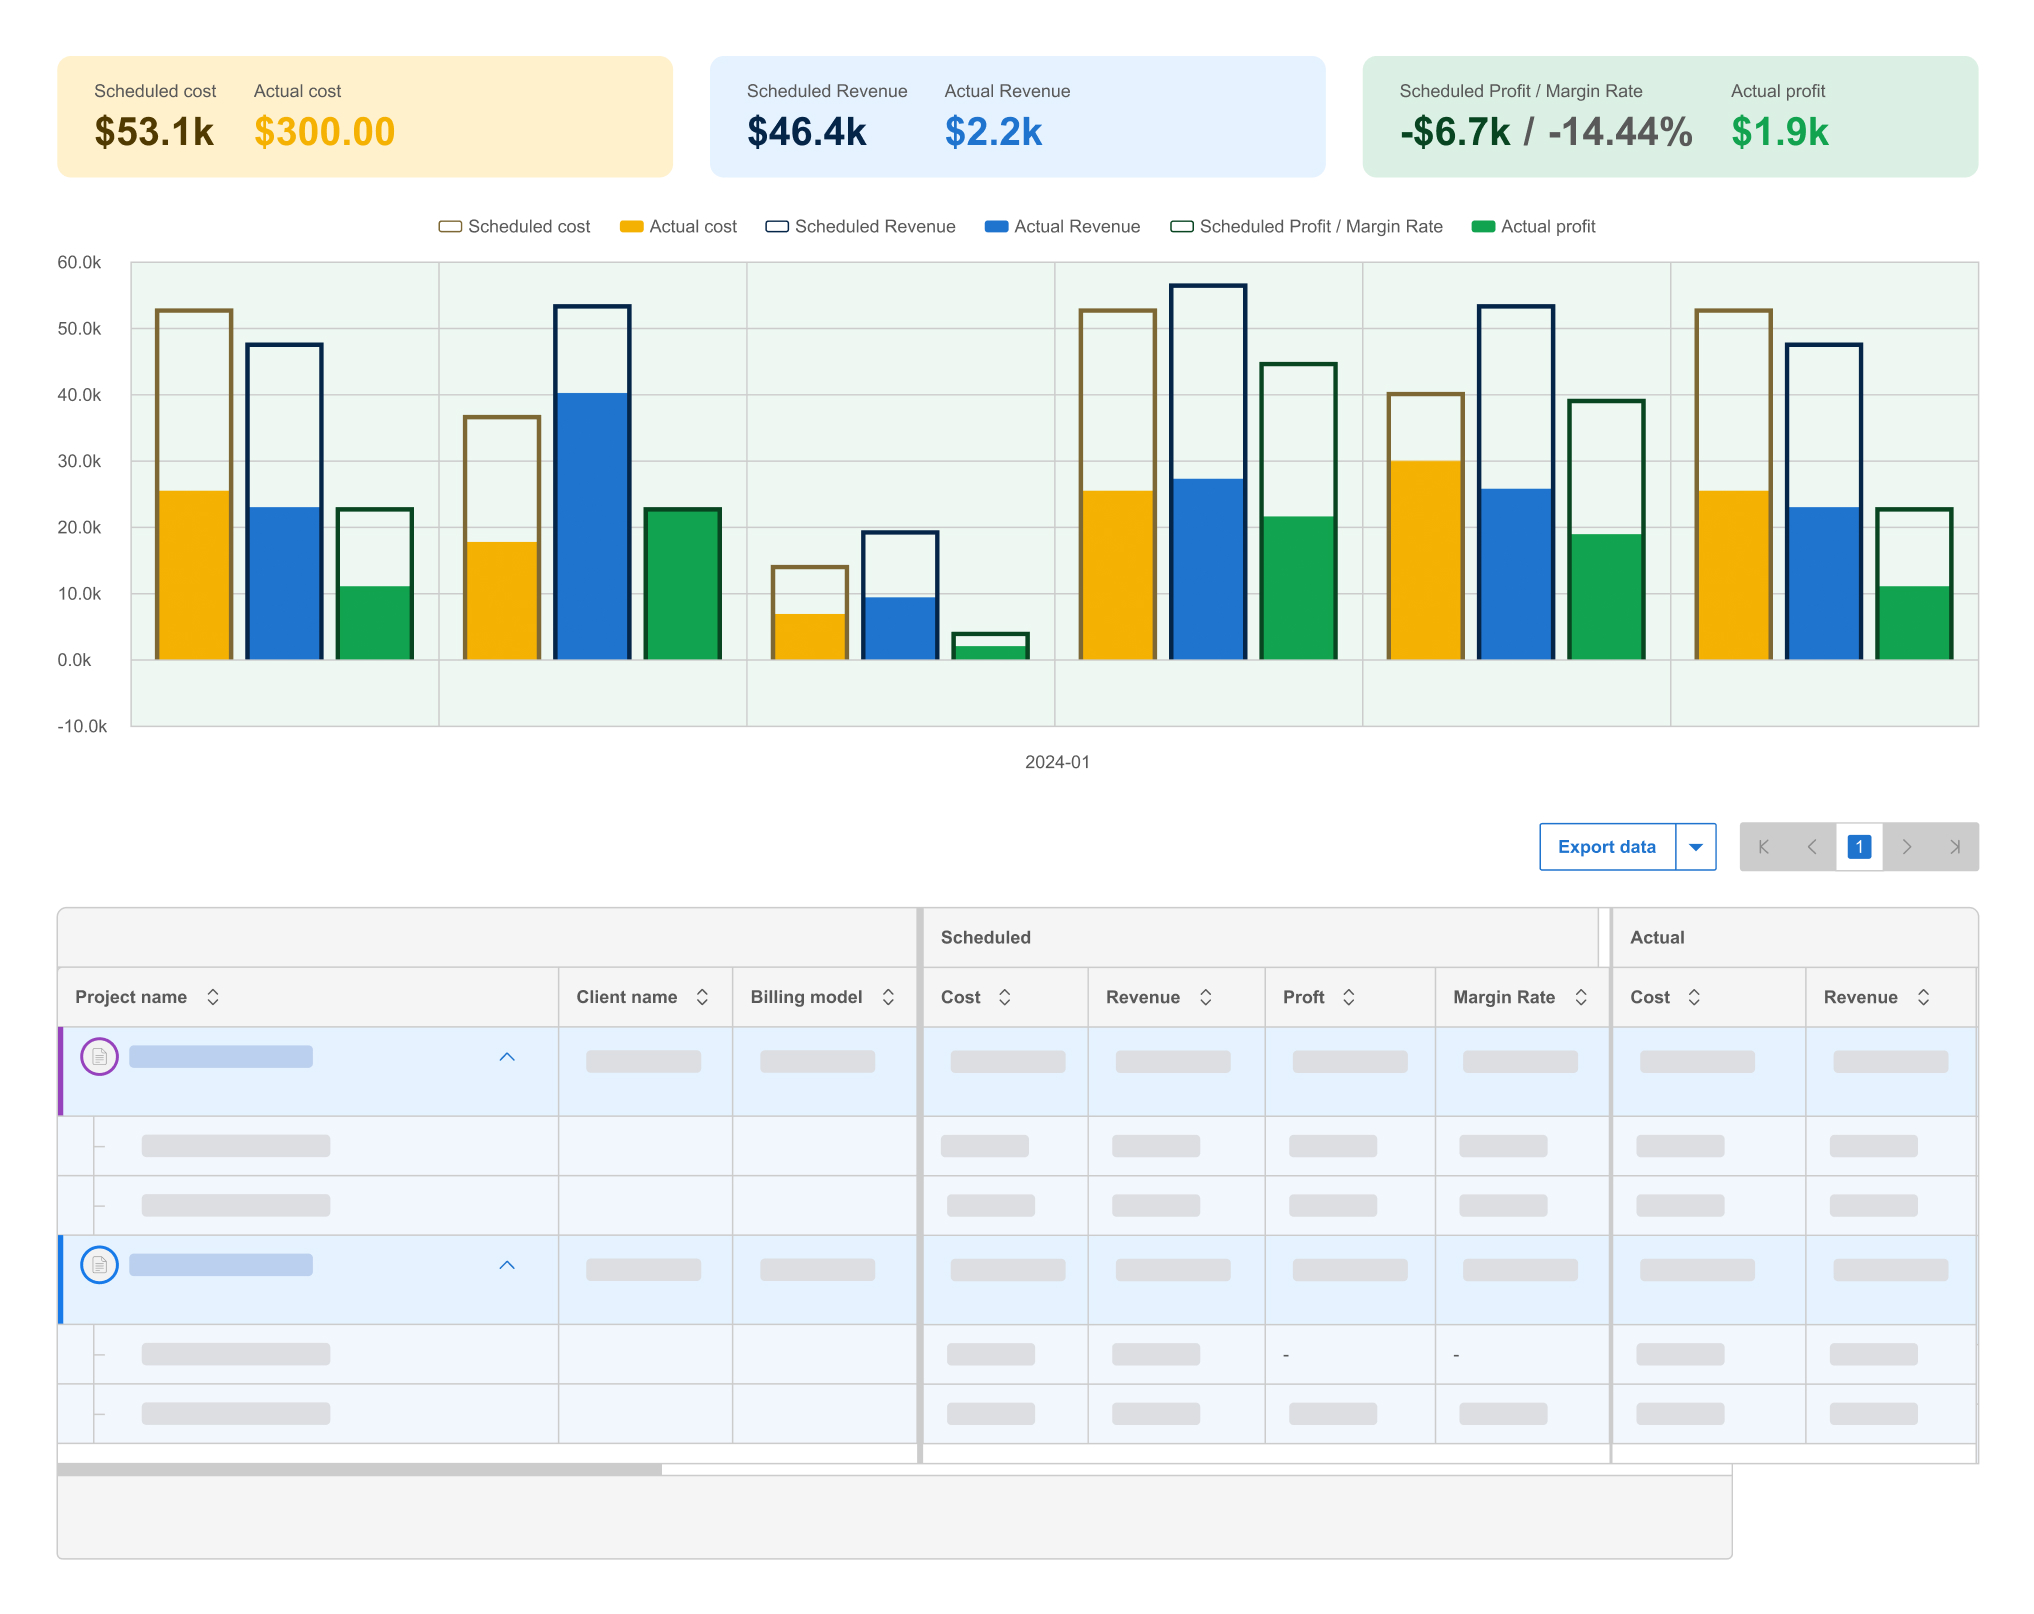
Task: Click the purple project document icon
Action: 99,1057
